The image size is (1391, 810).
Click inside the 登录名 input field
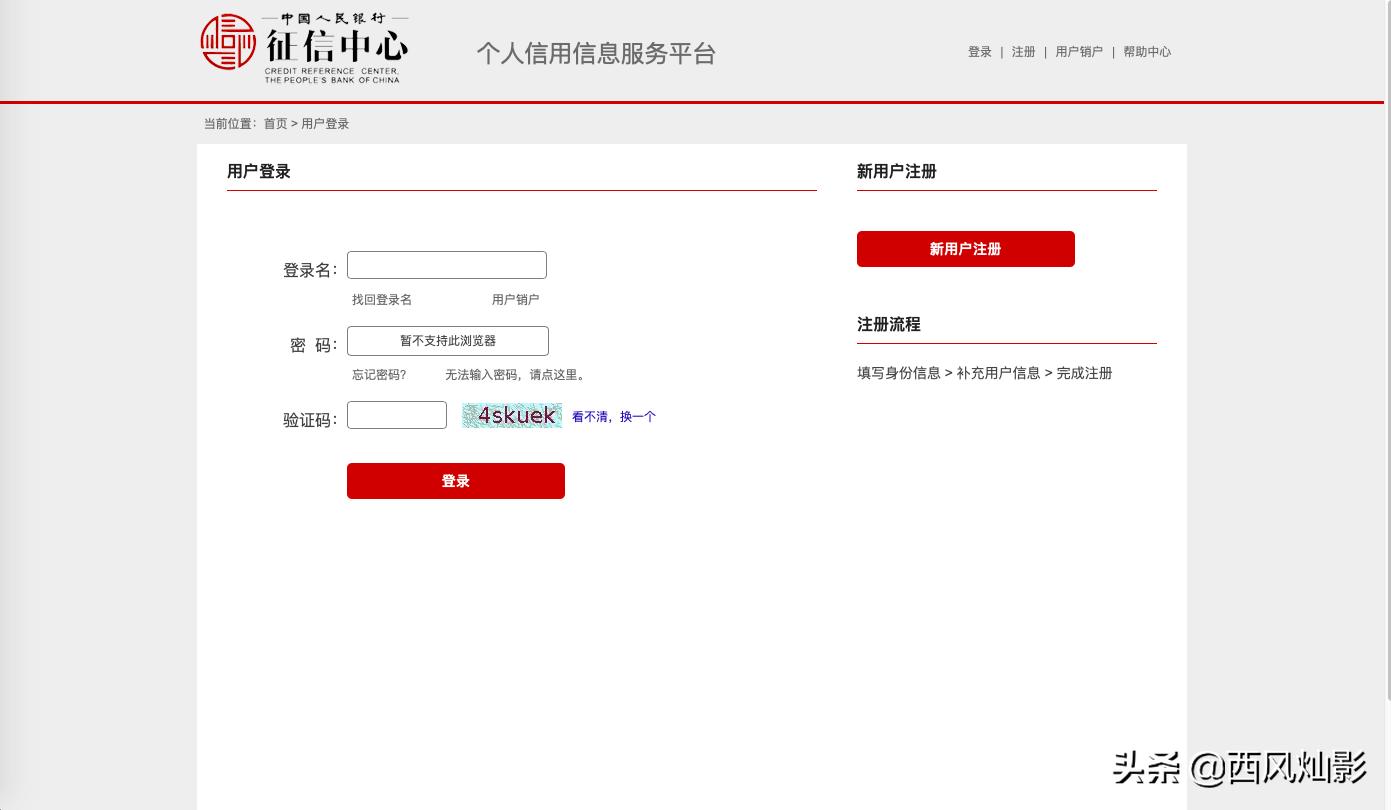(446, 265)
